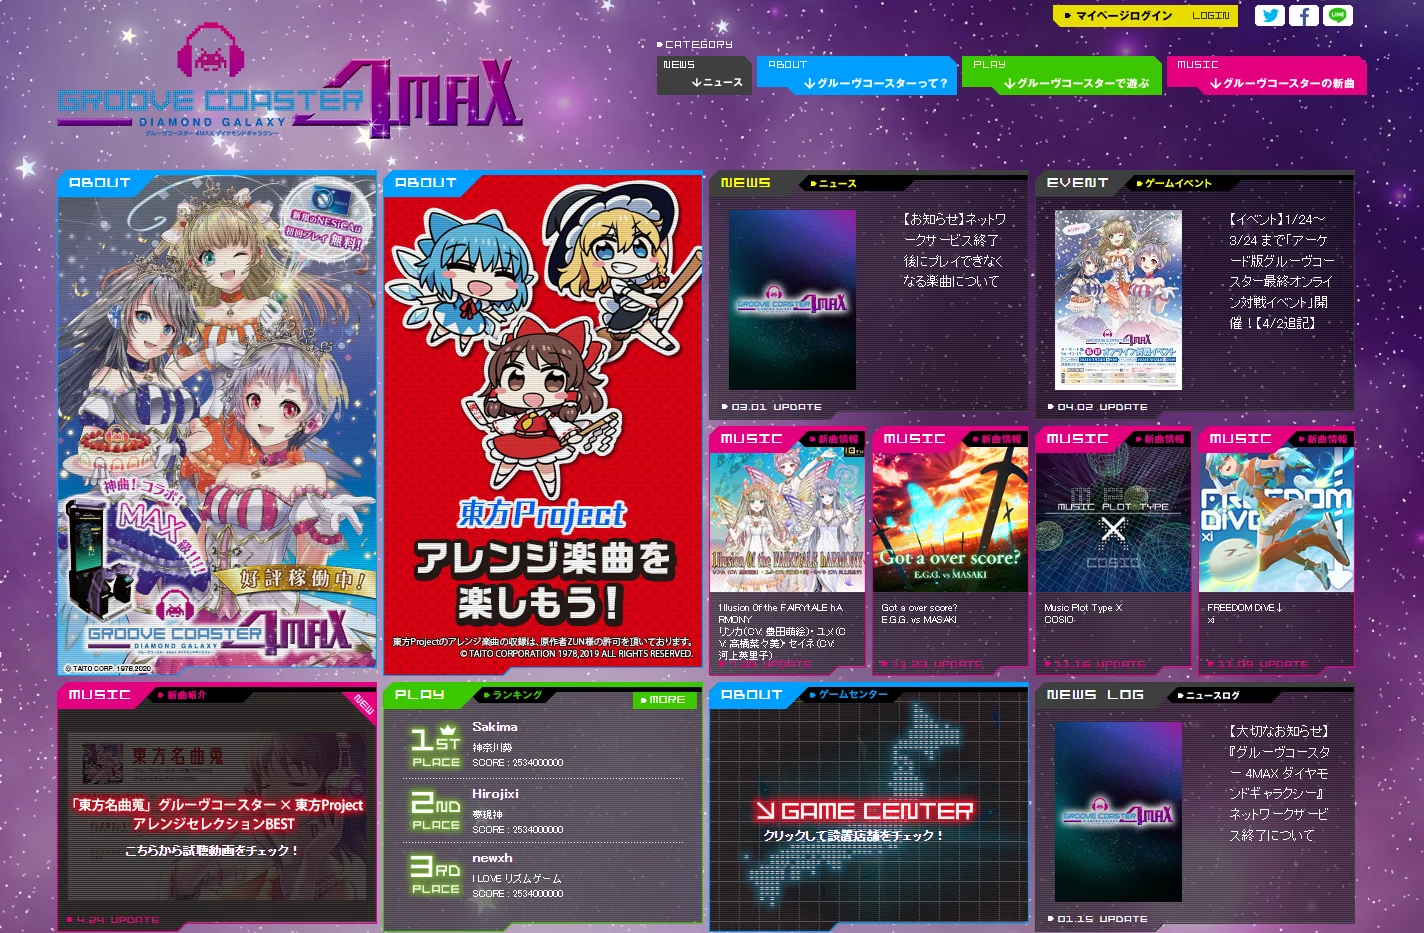The image size is (1424, 933).
Task: Click the MORE button in ranking panel
Action: coord(664,700)
